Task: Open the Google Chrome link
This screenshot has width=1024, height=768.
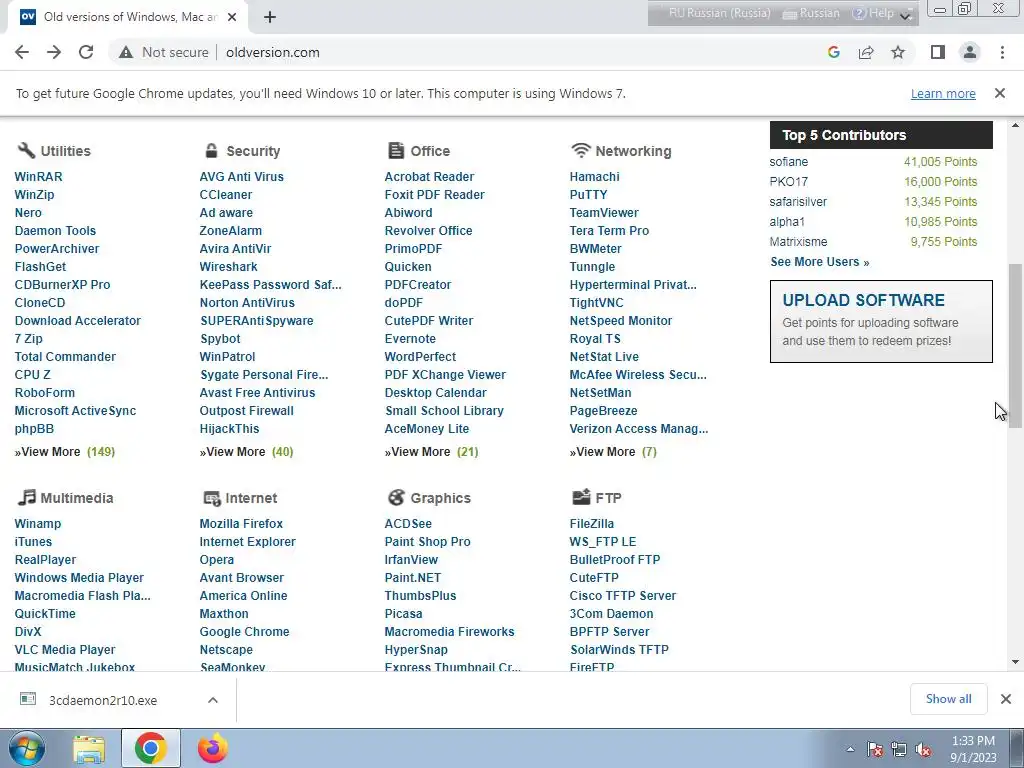Action: click(244, 632)
